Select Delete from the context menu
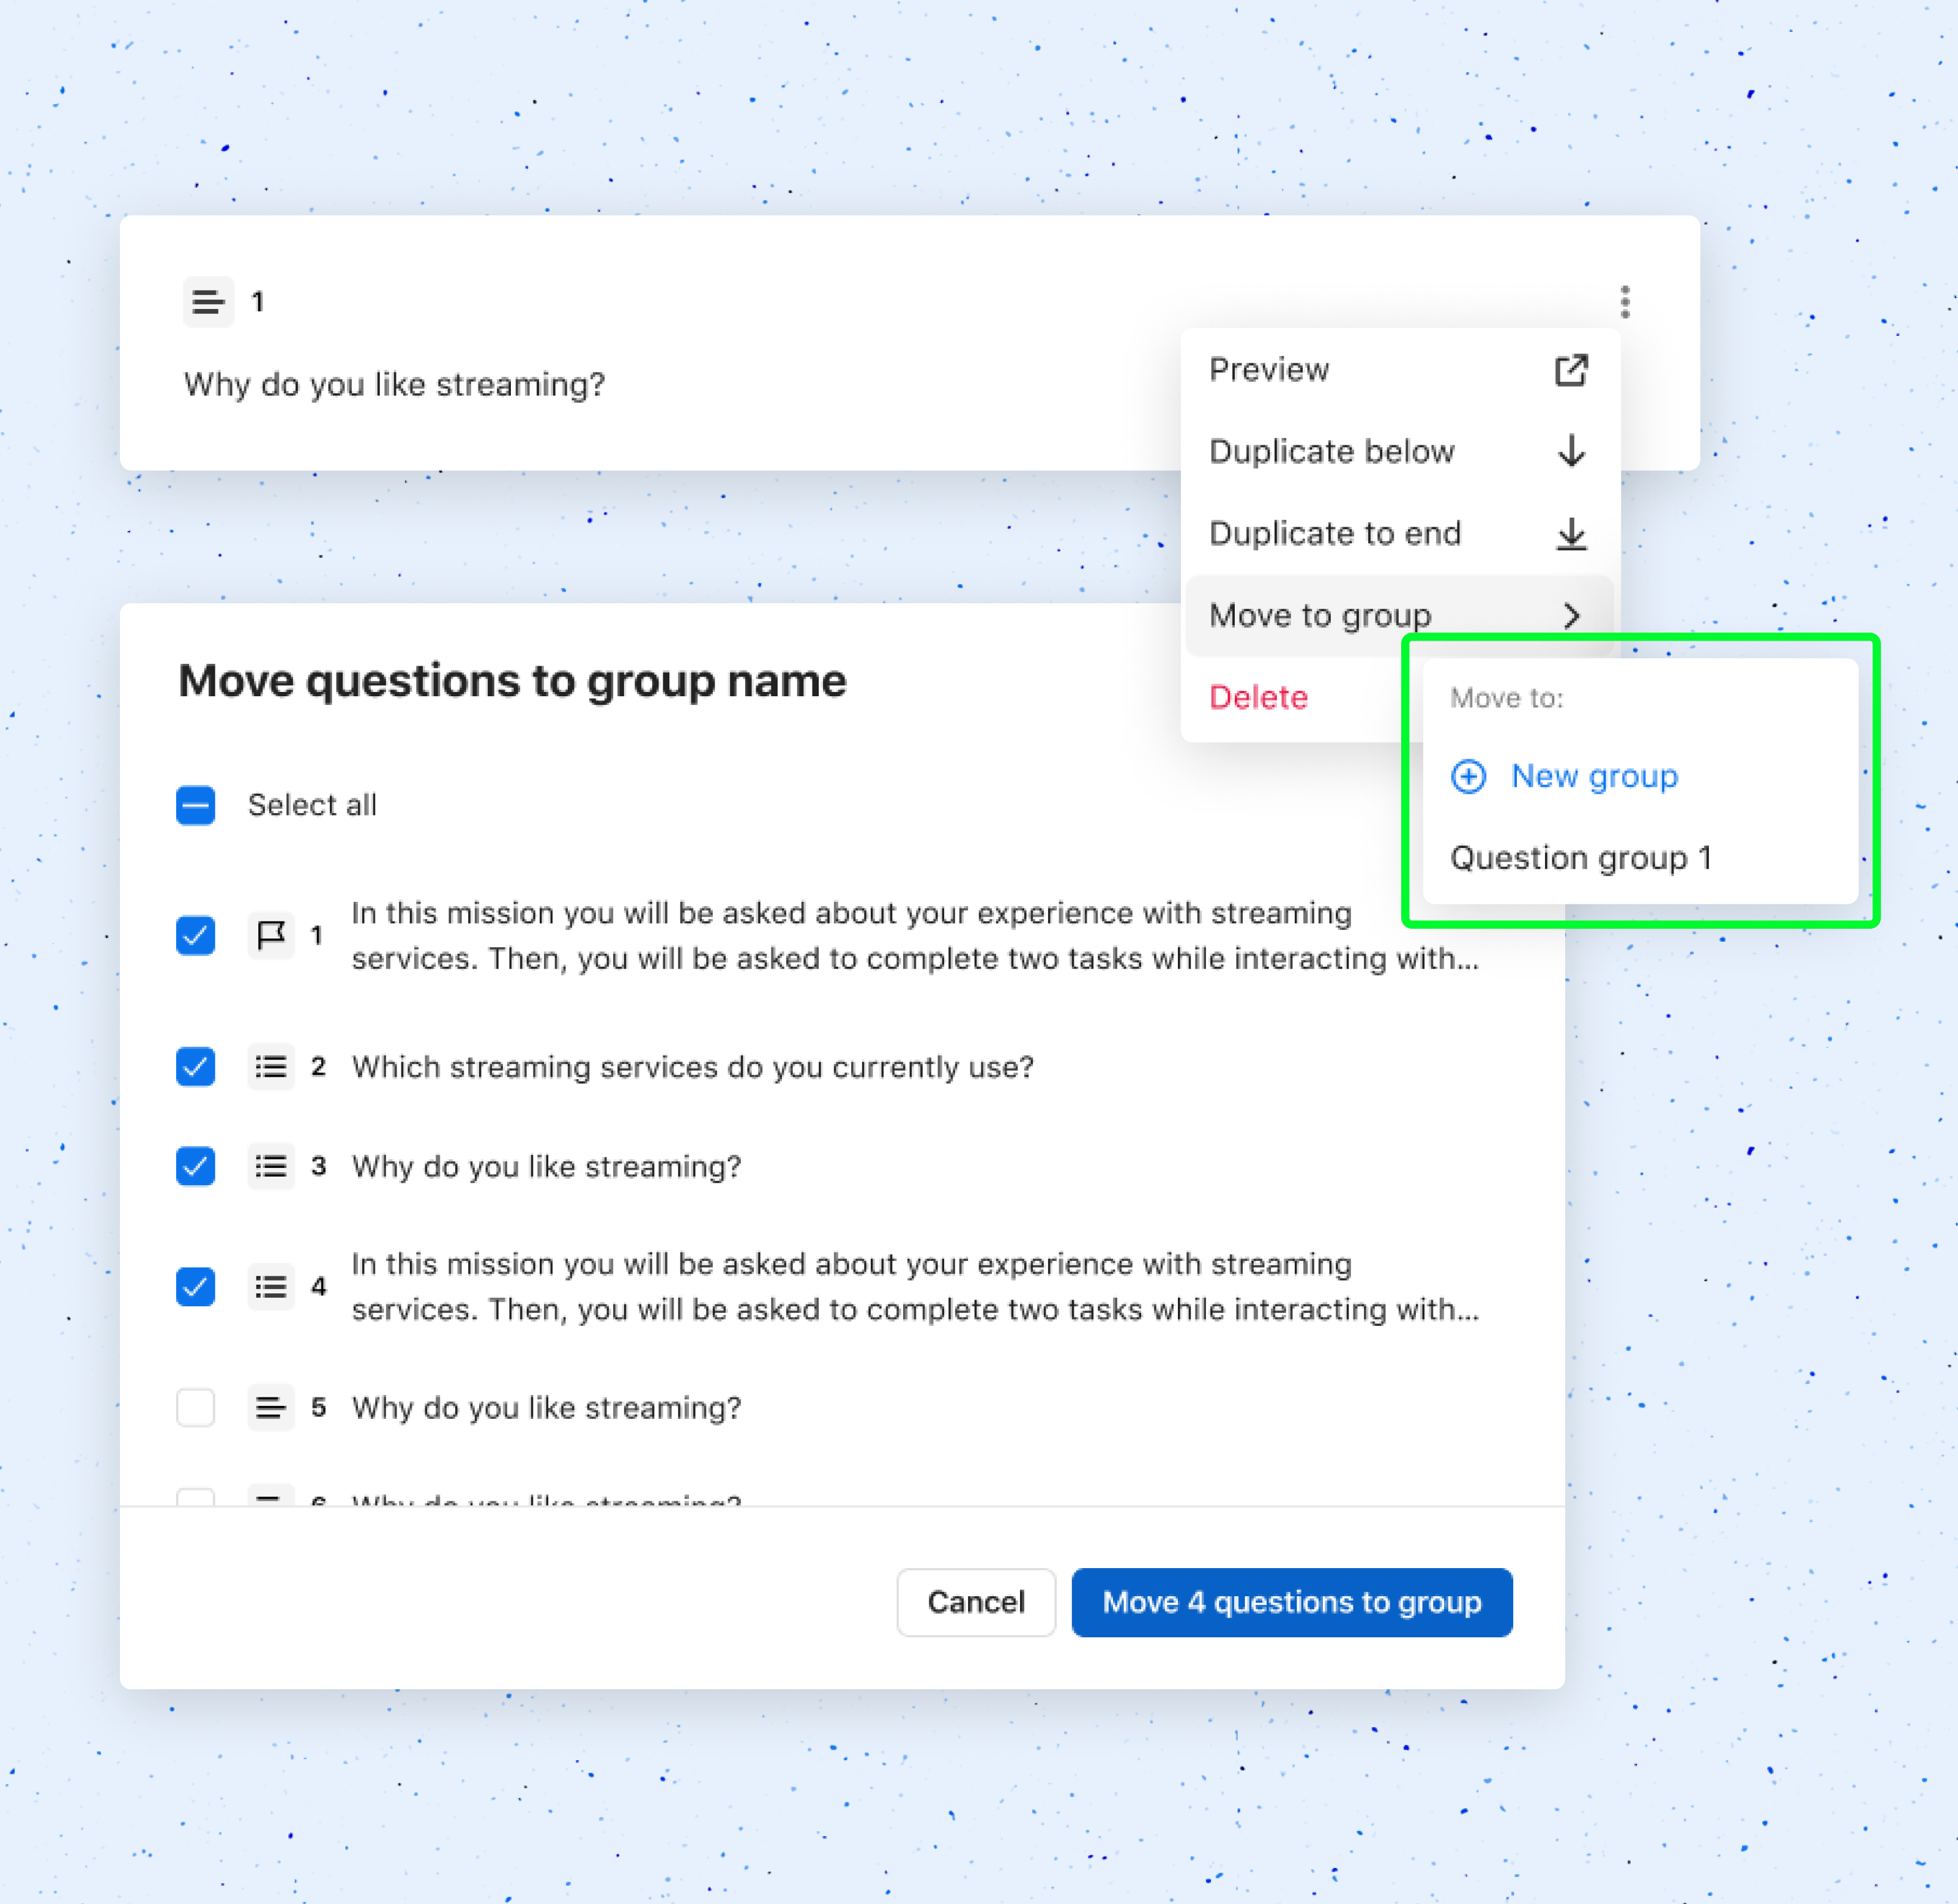This screenshot has width=1958, height=1904. point(1258,697)
